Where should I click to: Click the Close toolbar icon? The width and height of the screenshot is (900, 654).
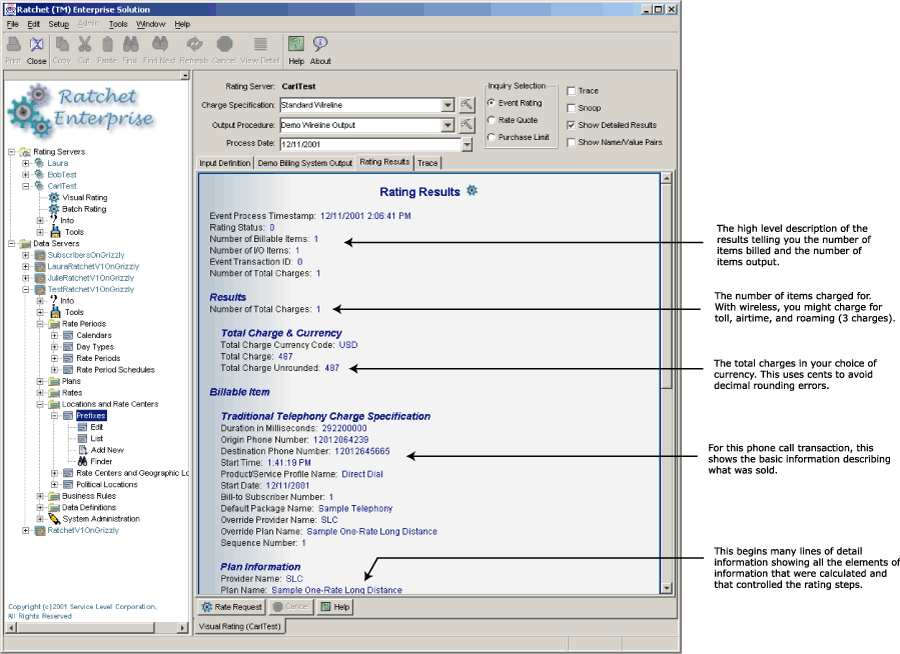point(37,45)
